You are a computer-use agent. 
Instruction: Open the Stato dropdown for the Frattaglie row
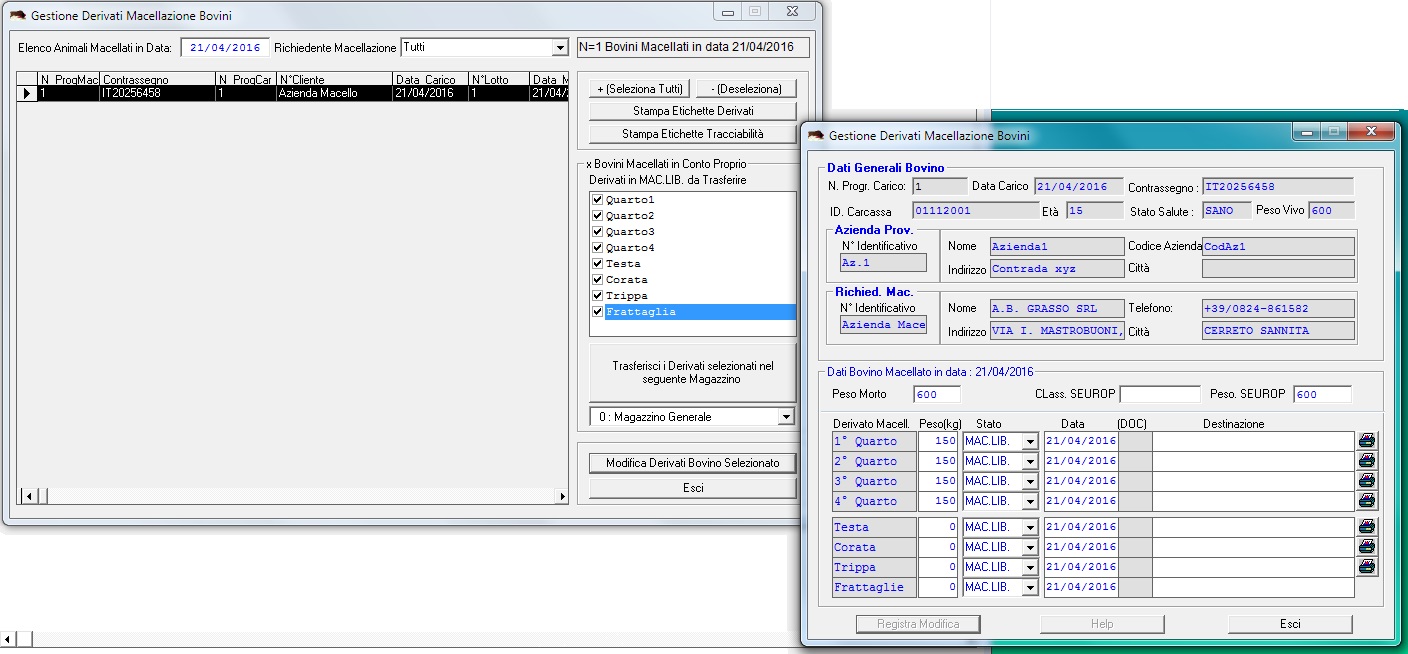click(x=1030, y=588)
